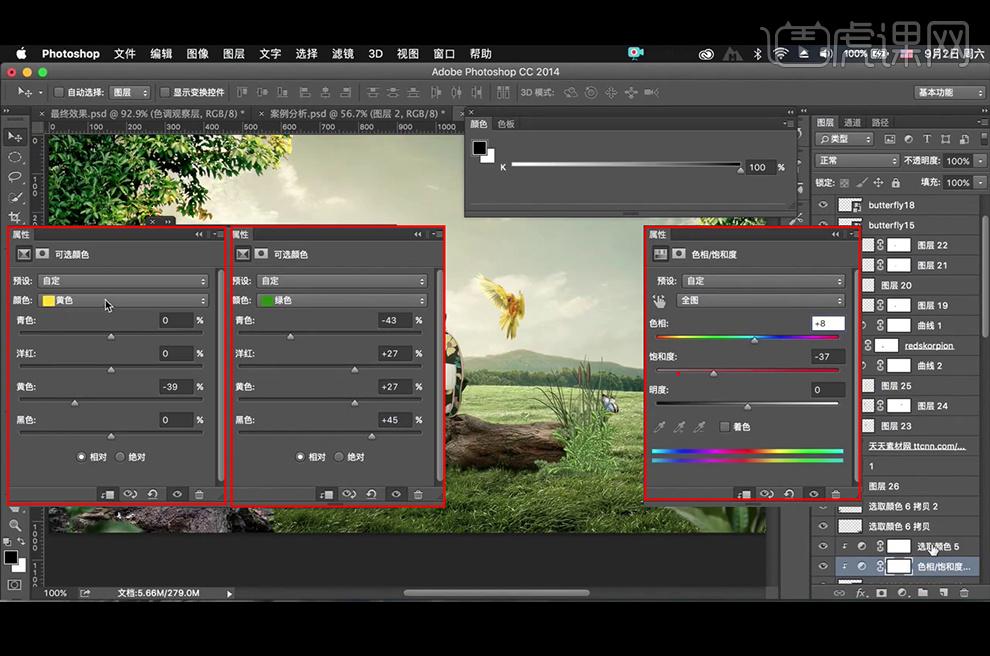
Task: Open the Essentials workspace dropdown
Action: pyautogui.click(x=949, y=92)
